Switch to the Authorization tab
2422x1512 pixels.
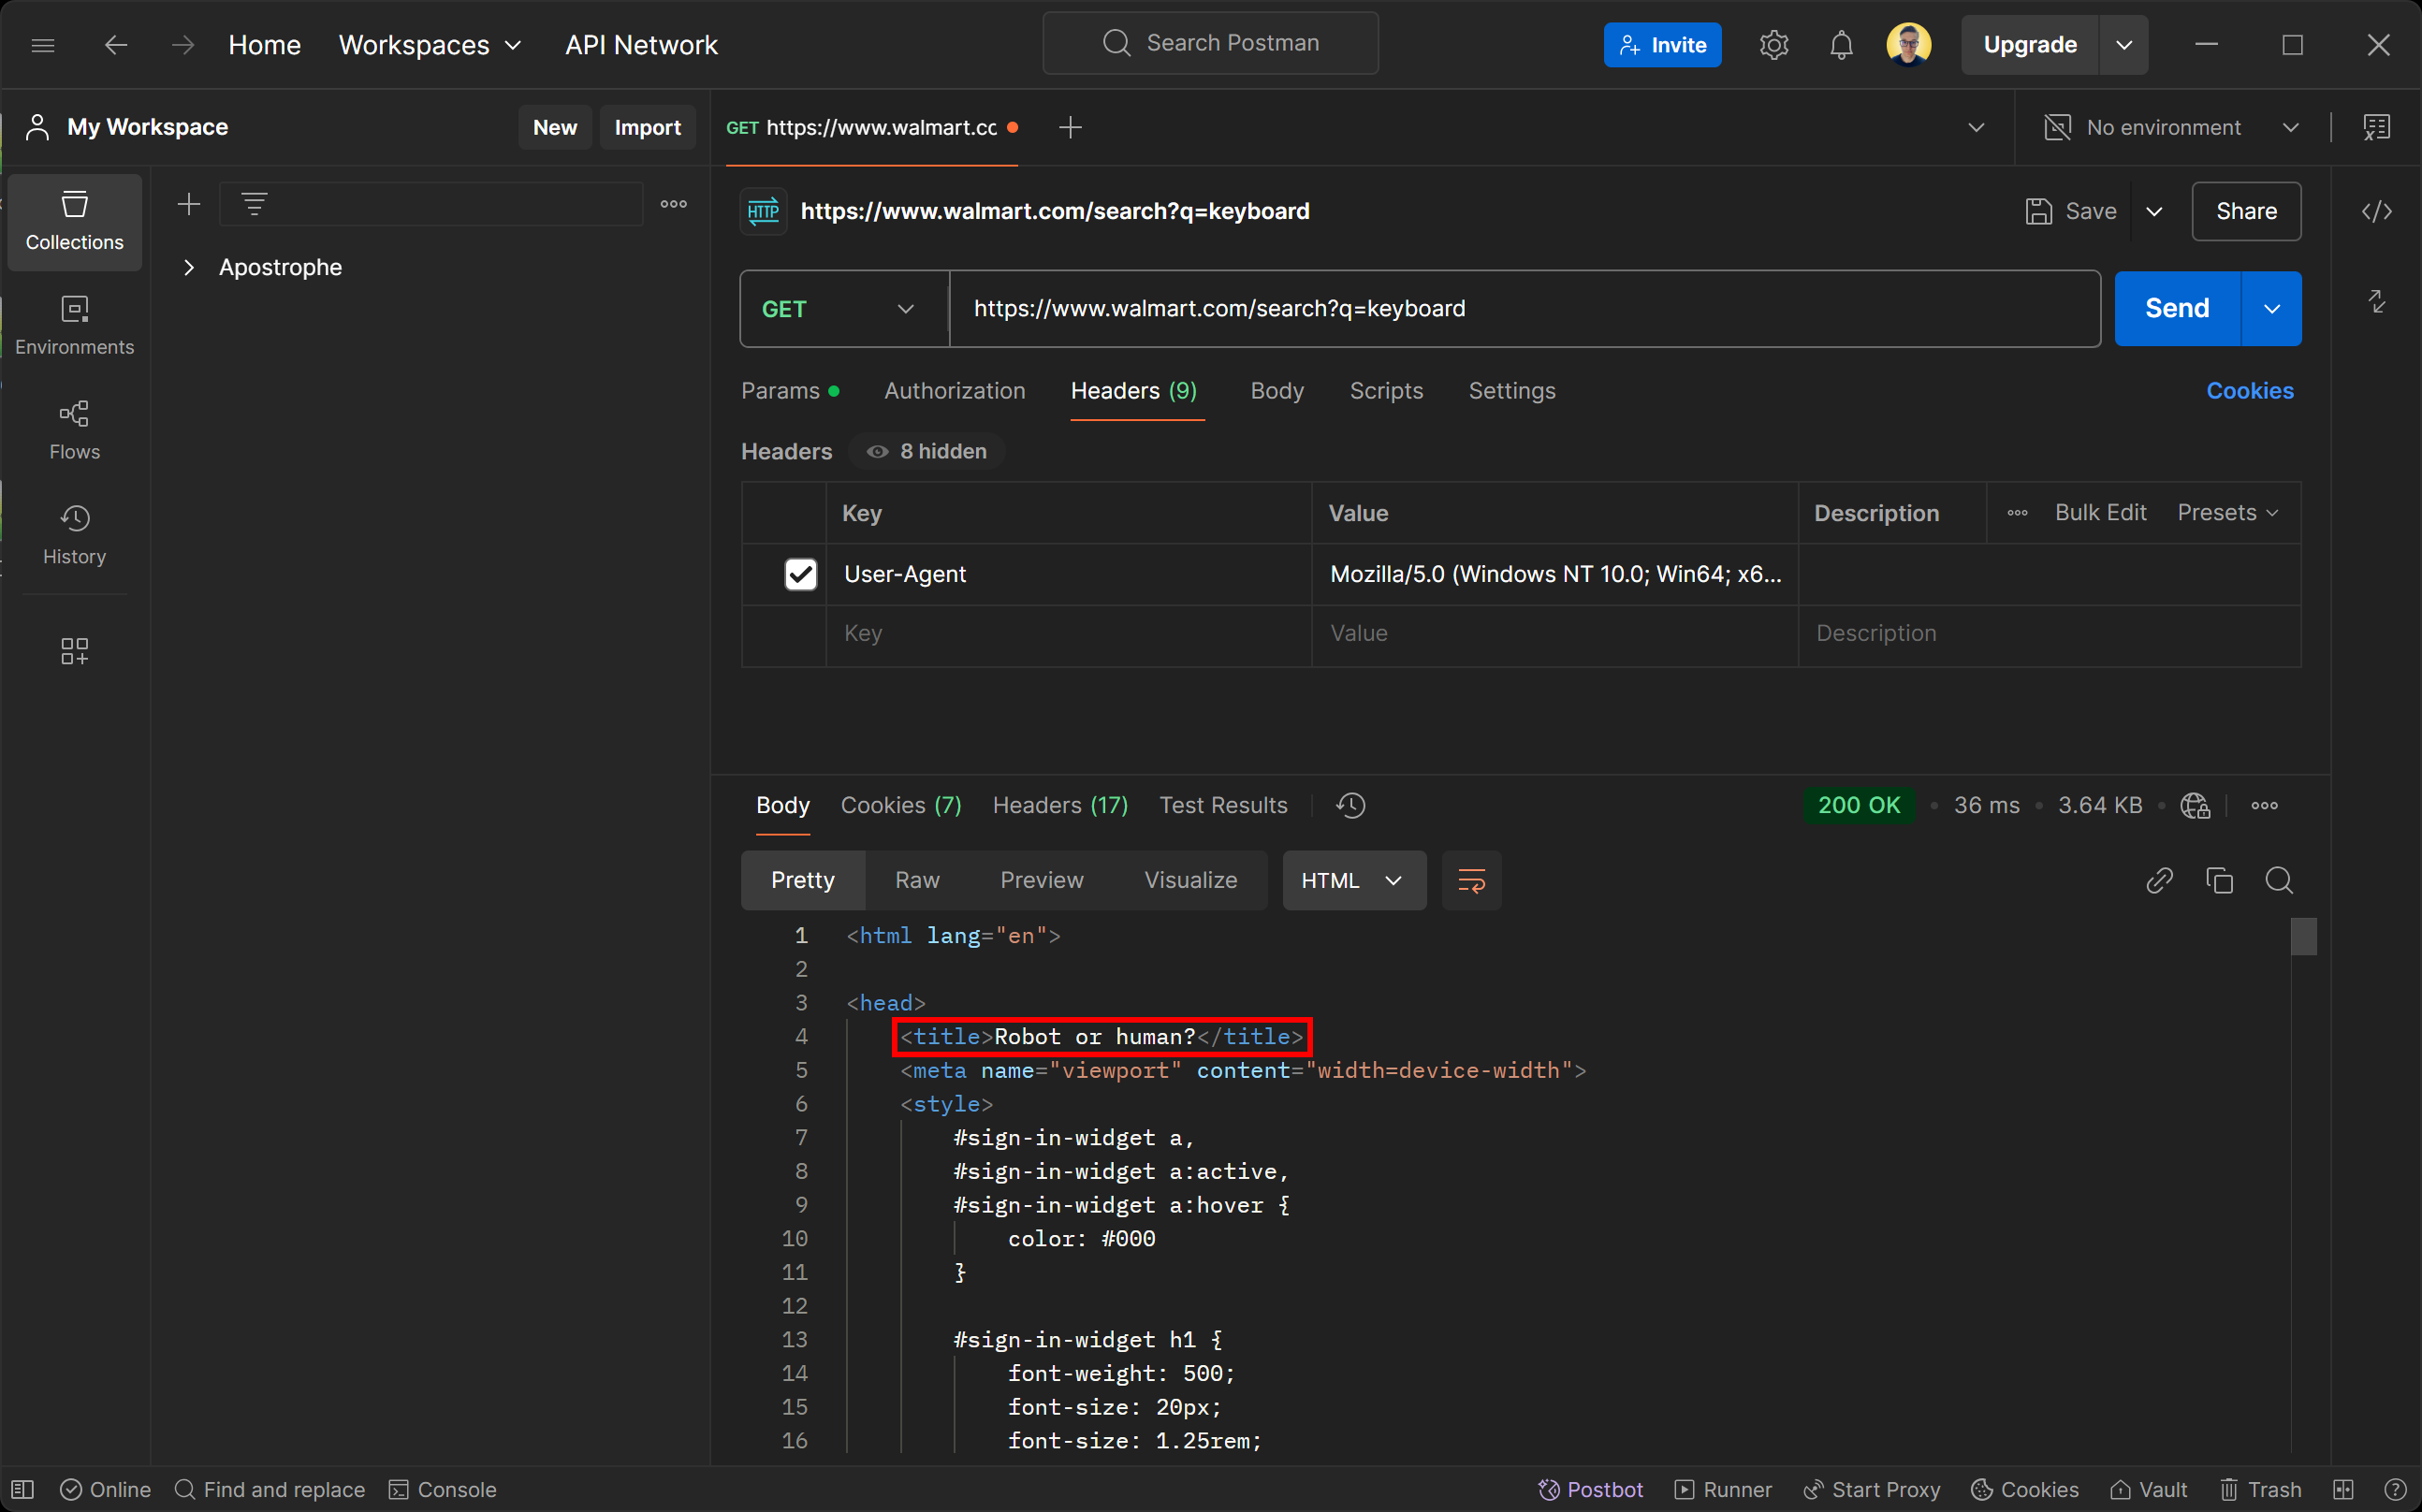(x=954, y=391)
